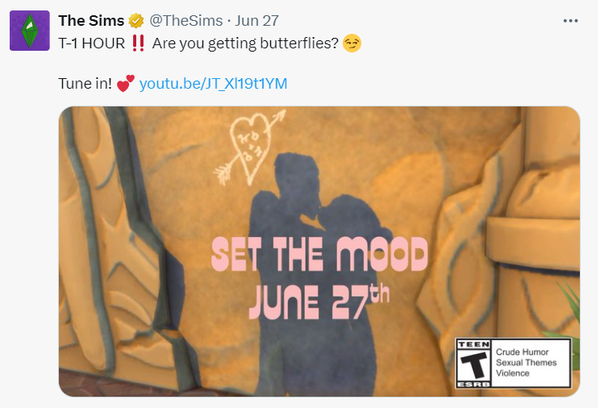Open the three-dot more options menu
600x408 pixels.
click(571, 21)
